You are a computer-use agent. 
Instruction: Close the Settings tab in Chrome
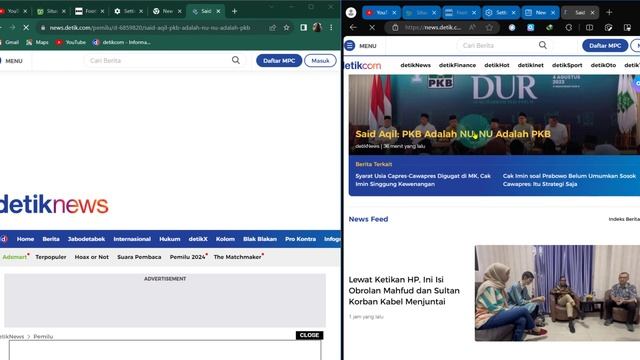(141, 11)
